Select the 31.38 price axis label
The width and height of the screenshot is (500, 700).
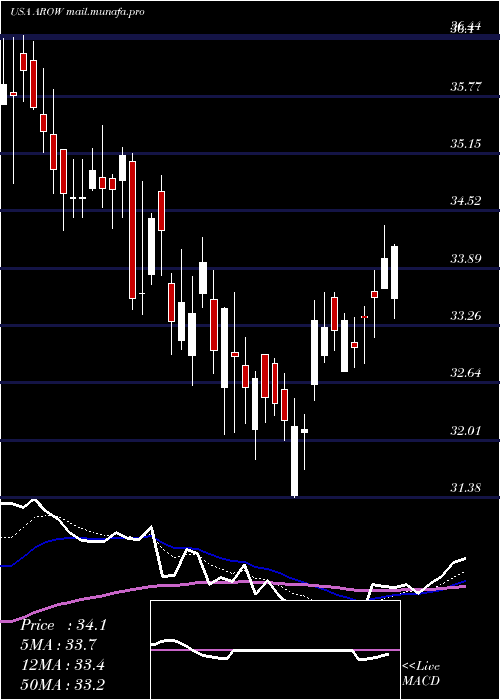(x=466, y=488)
